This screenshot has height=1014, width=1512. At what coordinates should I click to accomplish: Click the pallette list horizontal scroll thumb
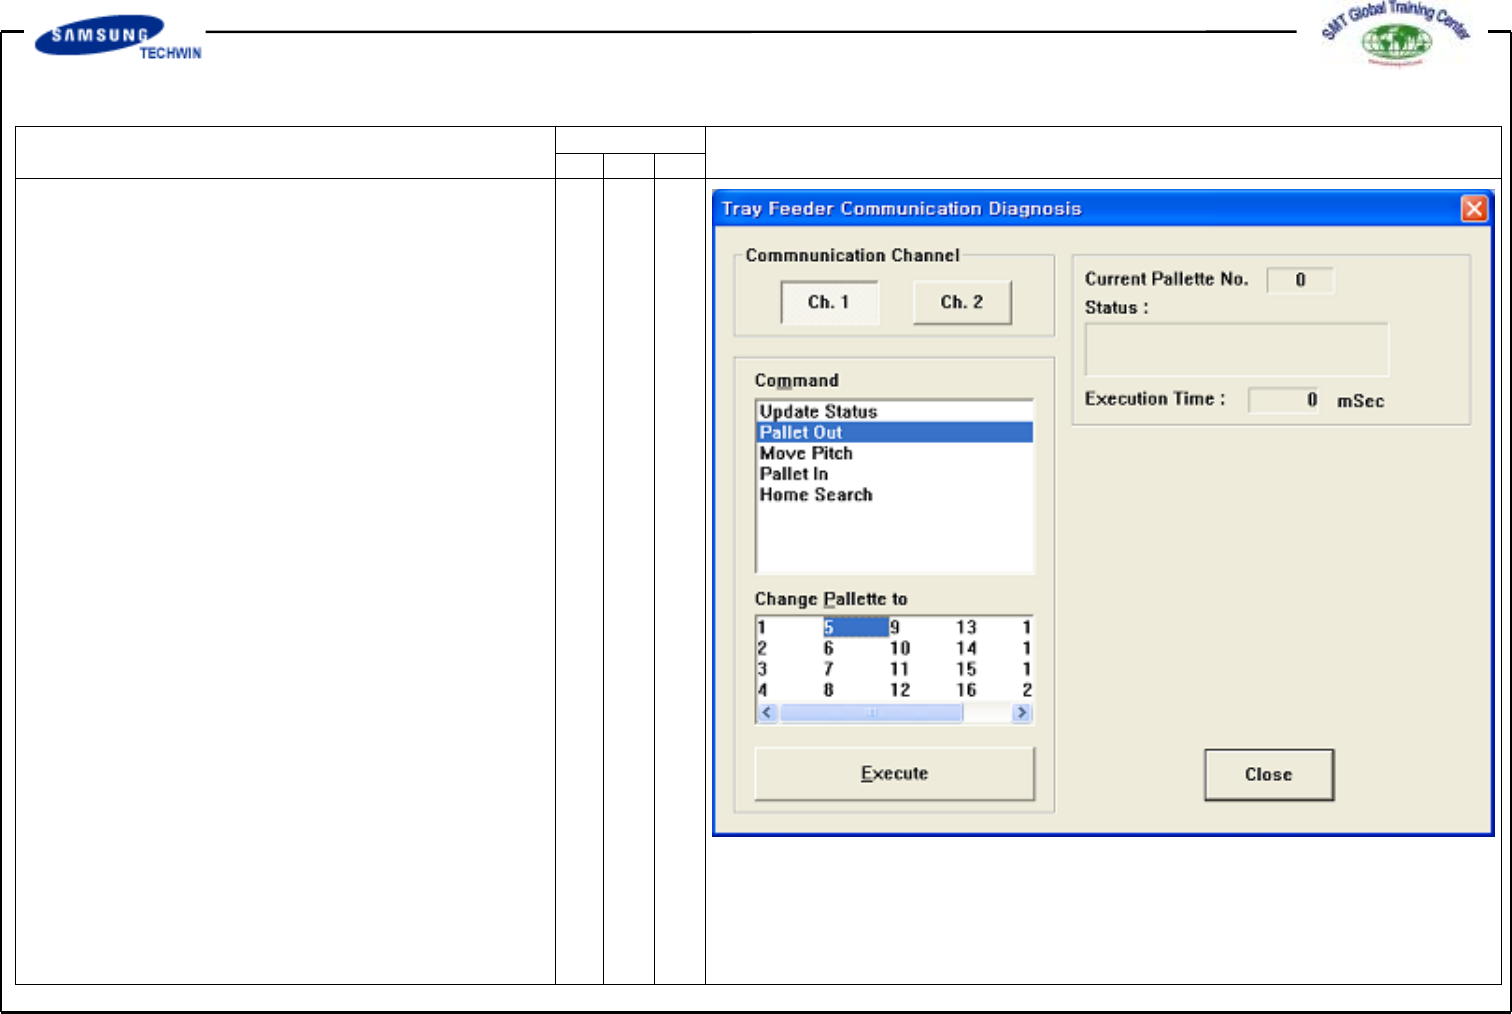[871, 712]
